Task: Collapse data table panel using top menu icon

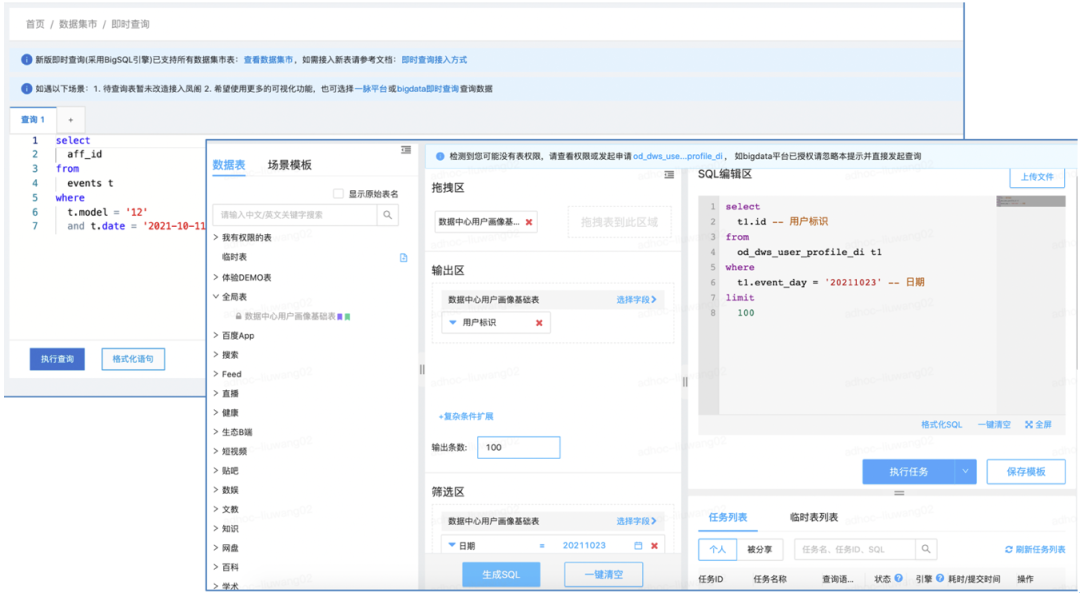Action: pos(406,150)
